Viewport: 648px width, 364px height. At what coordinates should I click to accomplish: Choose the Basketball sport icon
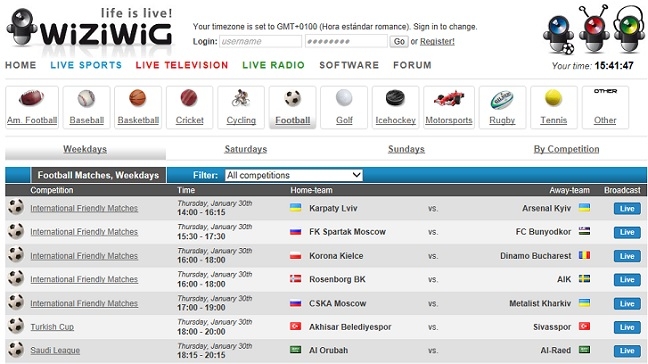coord(138,98)
